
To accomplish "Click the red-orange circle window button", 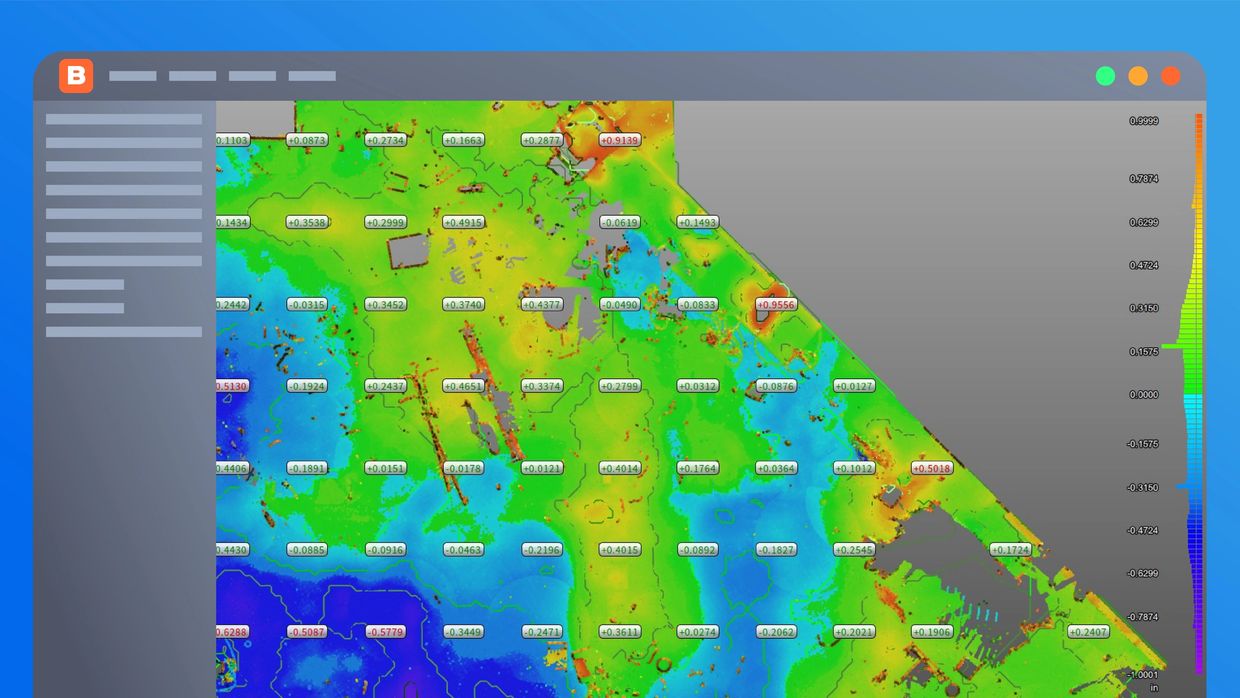I will [1171, 76].
